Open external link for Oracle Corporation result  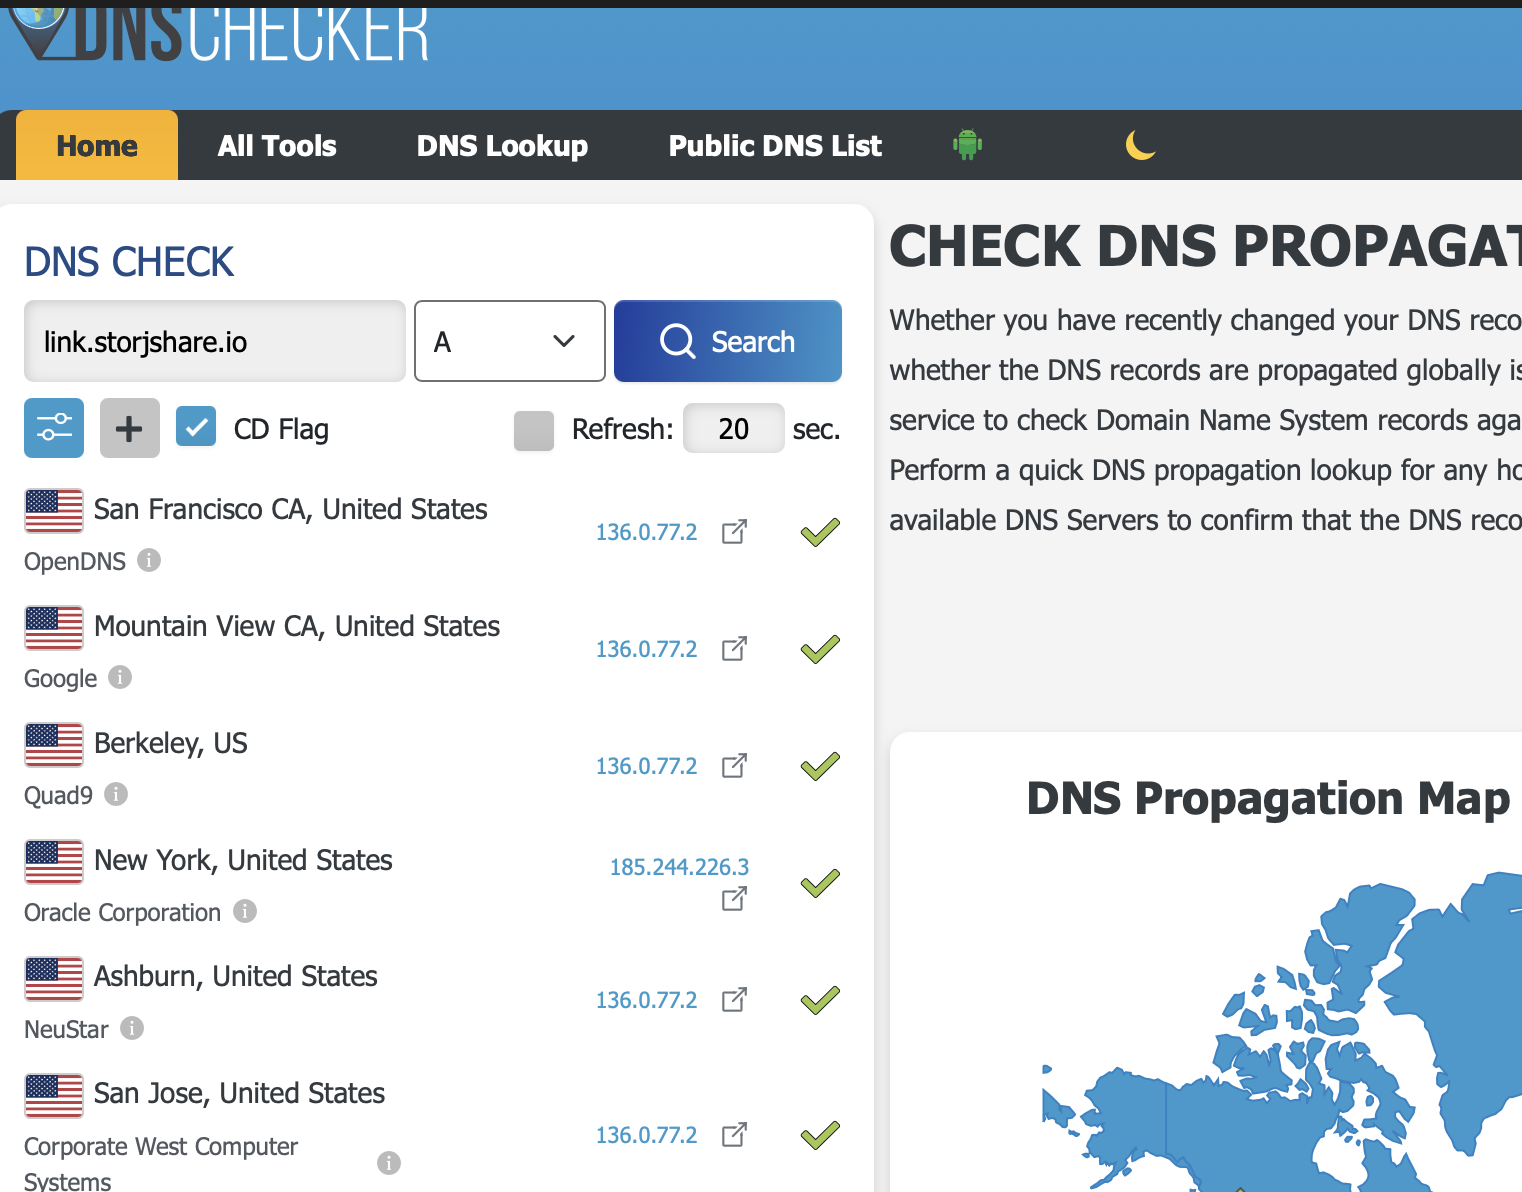(x=734, y=899)
